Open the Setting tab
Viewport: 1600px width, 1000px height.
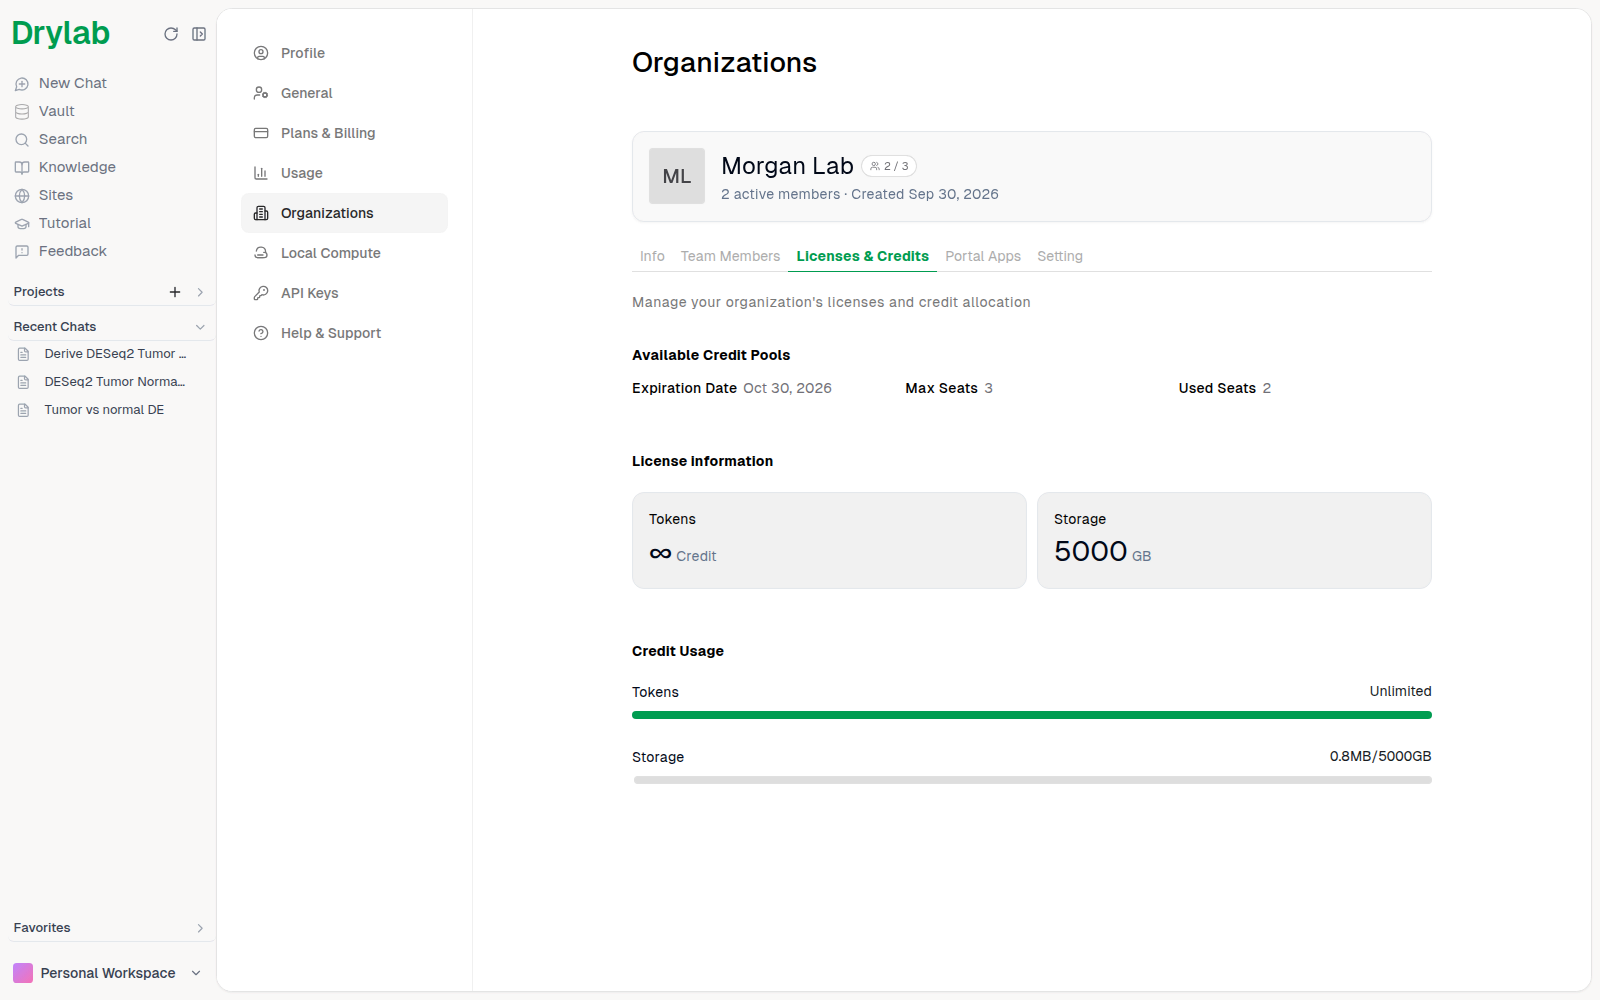1060,256
